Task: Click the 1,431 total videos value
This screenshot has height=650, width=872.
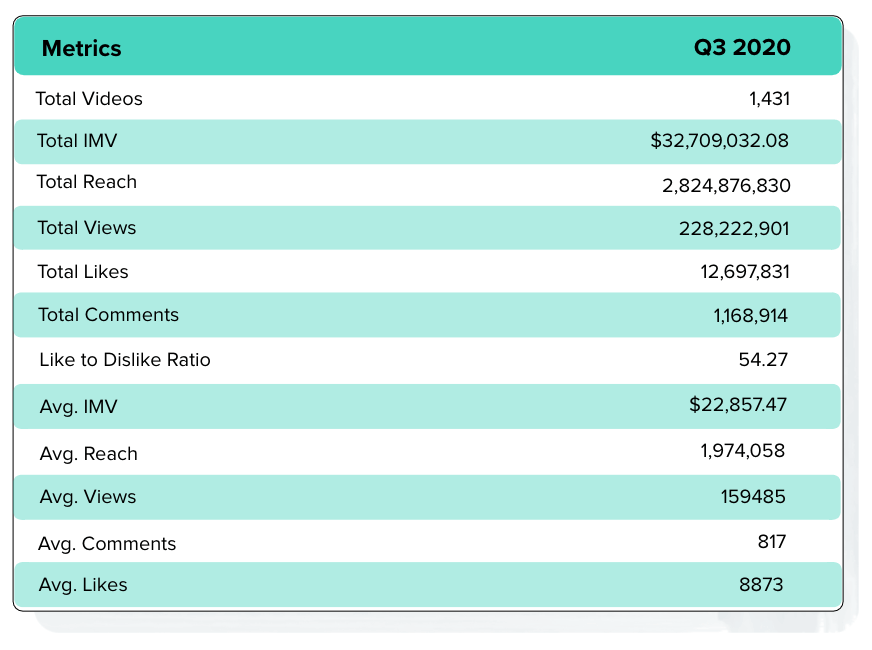Action: [x=769, y=98]
